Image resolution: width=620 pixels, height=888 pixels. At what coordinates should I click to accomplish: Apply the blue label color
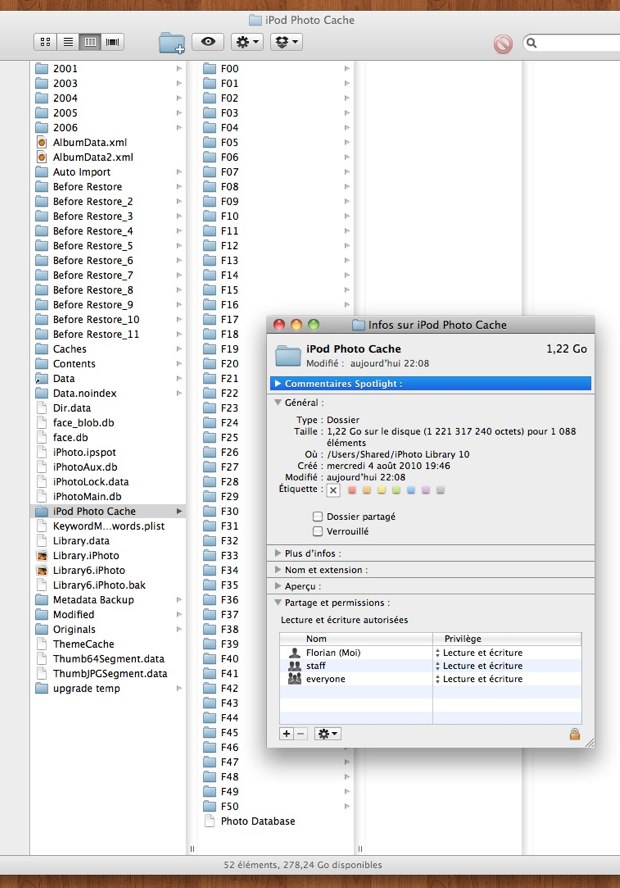click(x=411, y=490)
